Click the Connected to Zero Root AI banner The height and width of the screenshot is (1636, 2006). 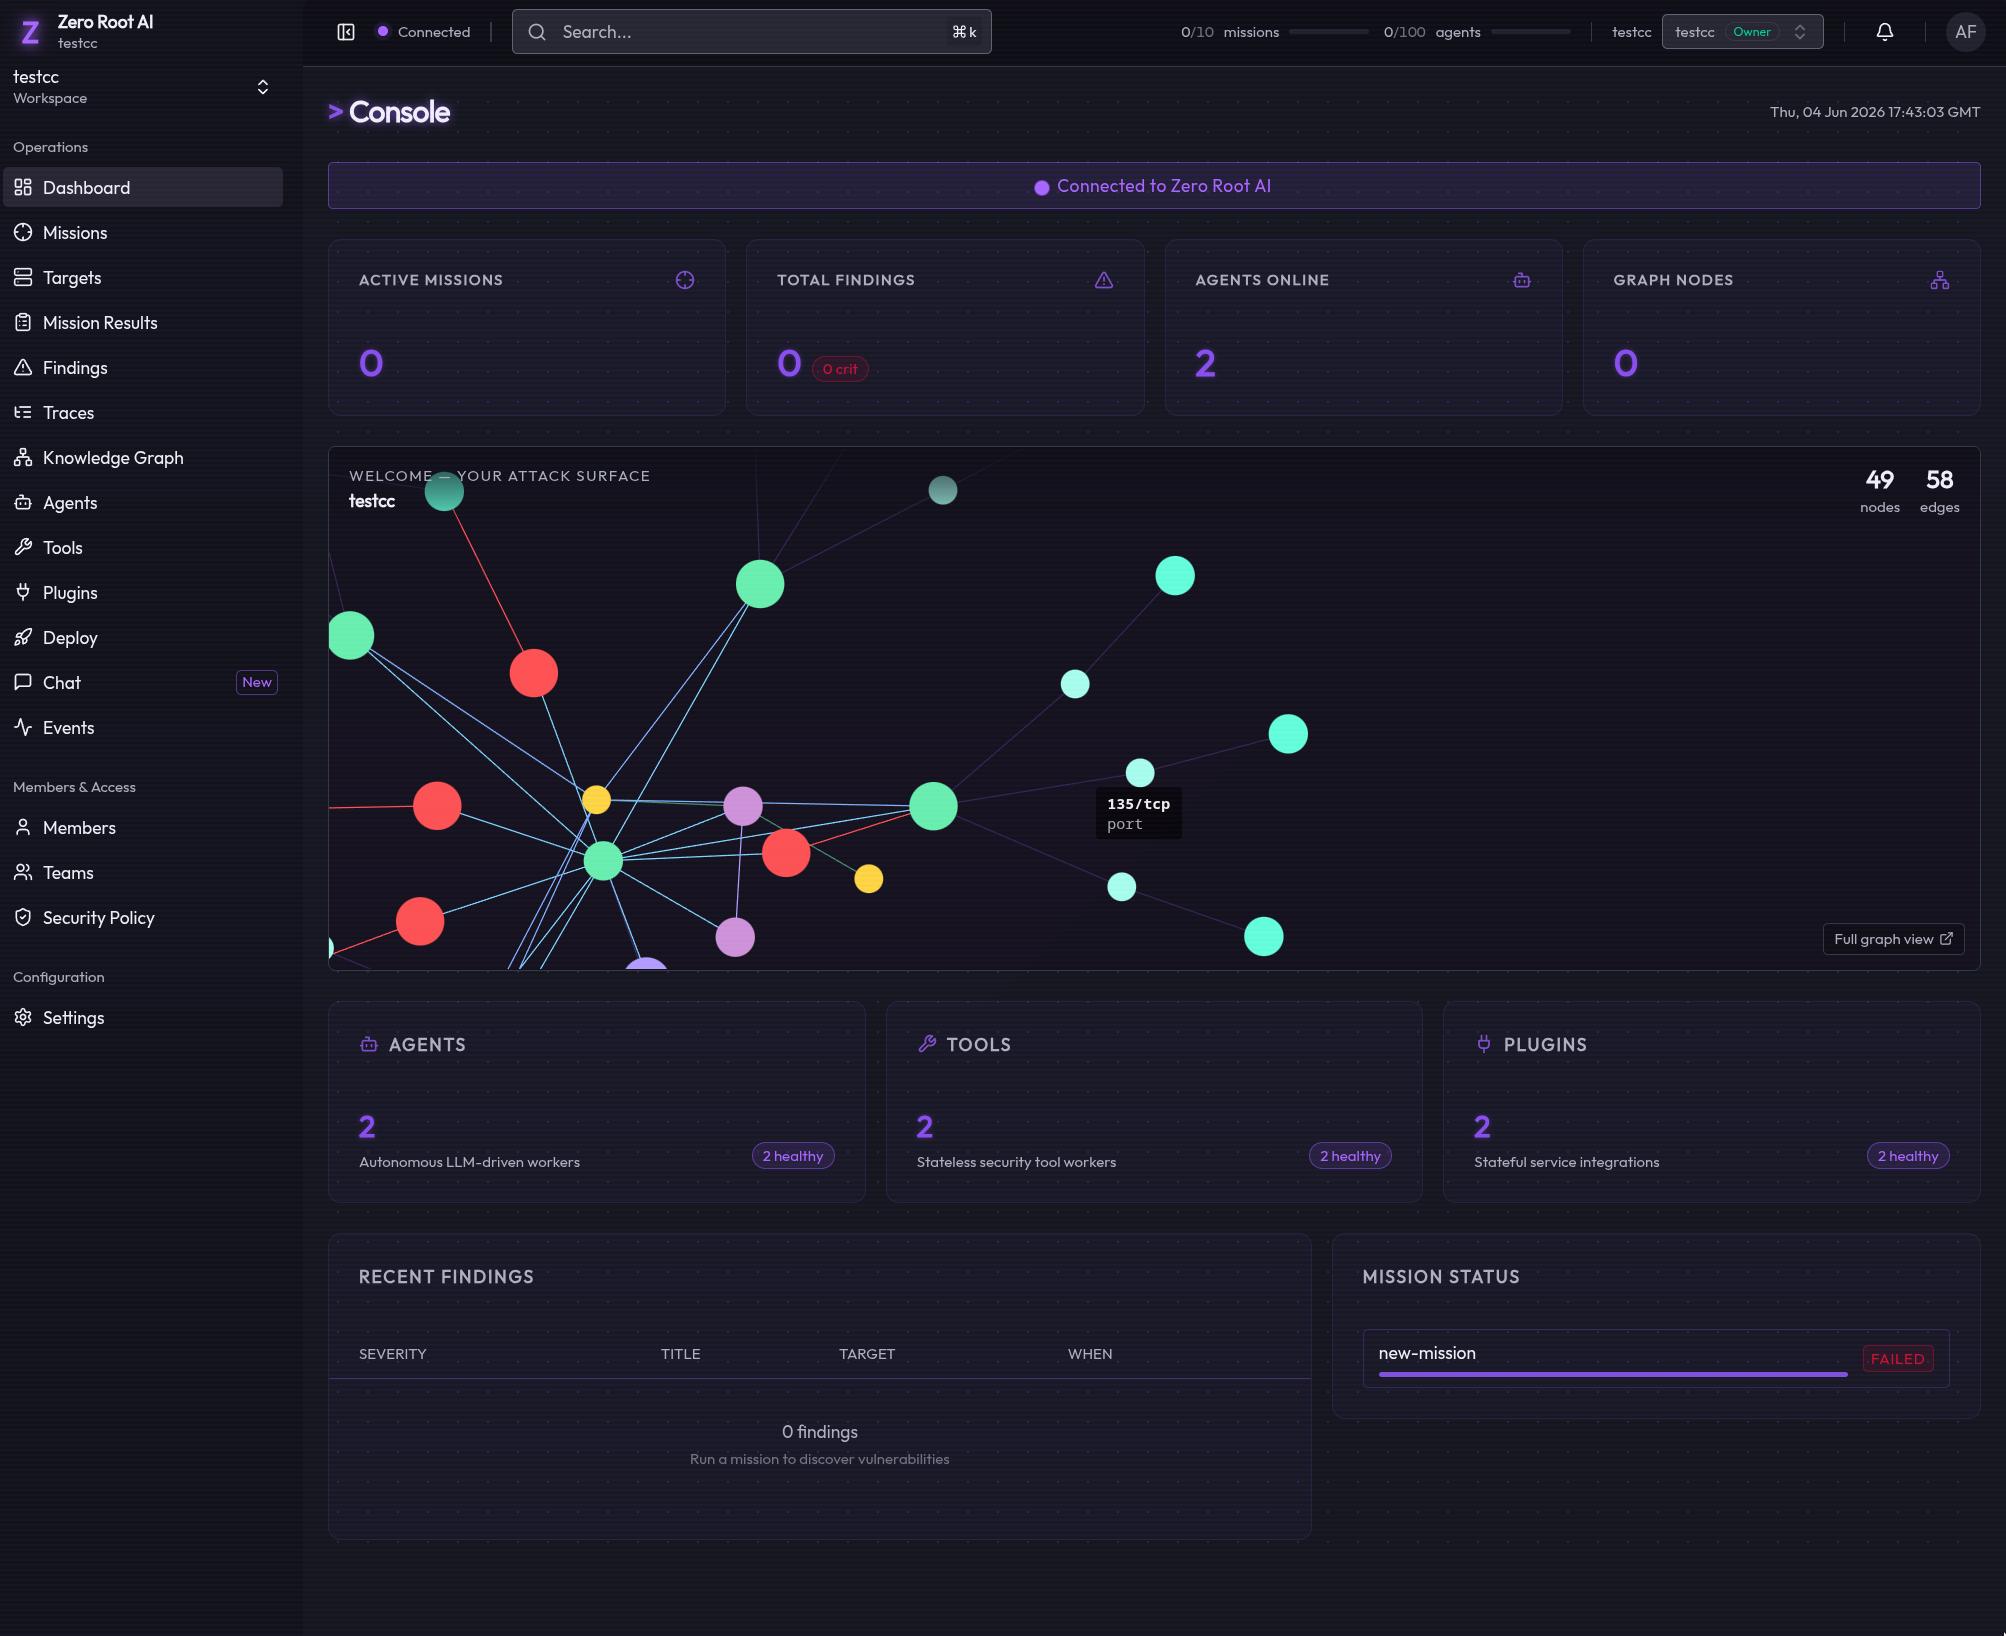1153,186
